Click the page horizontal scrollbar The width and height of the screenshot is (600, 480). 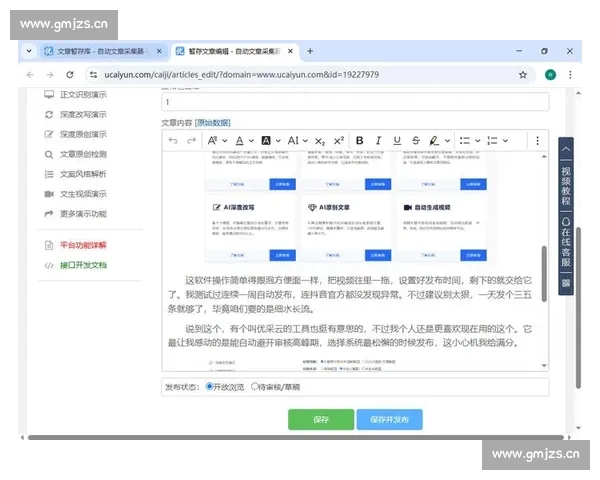click(296, 437)
